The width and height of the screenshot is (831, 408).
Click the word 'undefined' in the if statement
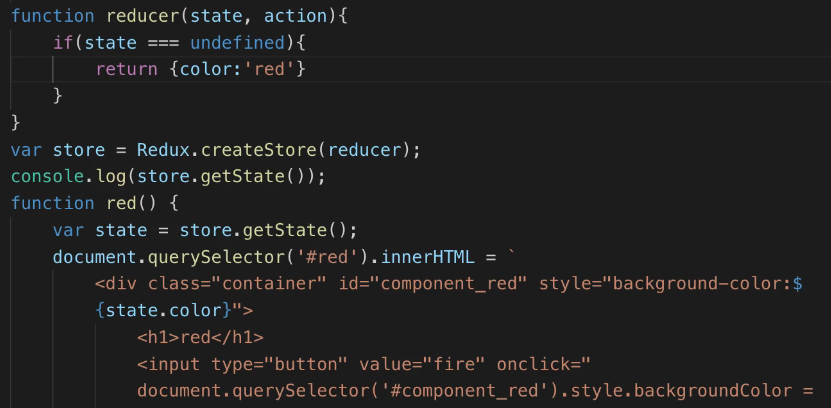(x=237, y=43)
